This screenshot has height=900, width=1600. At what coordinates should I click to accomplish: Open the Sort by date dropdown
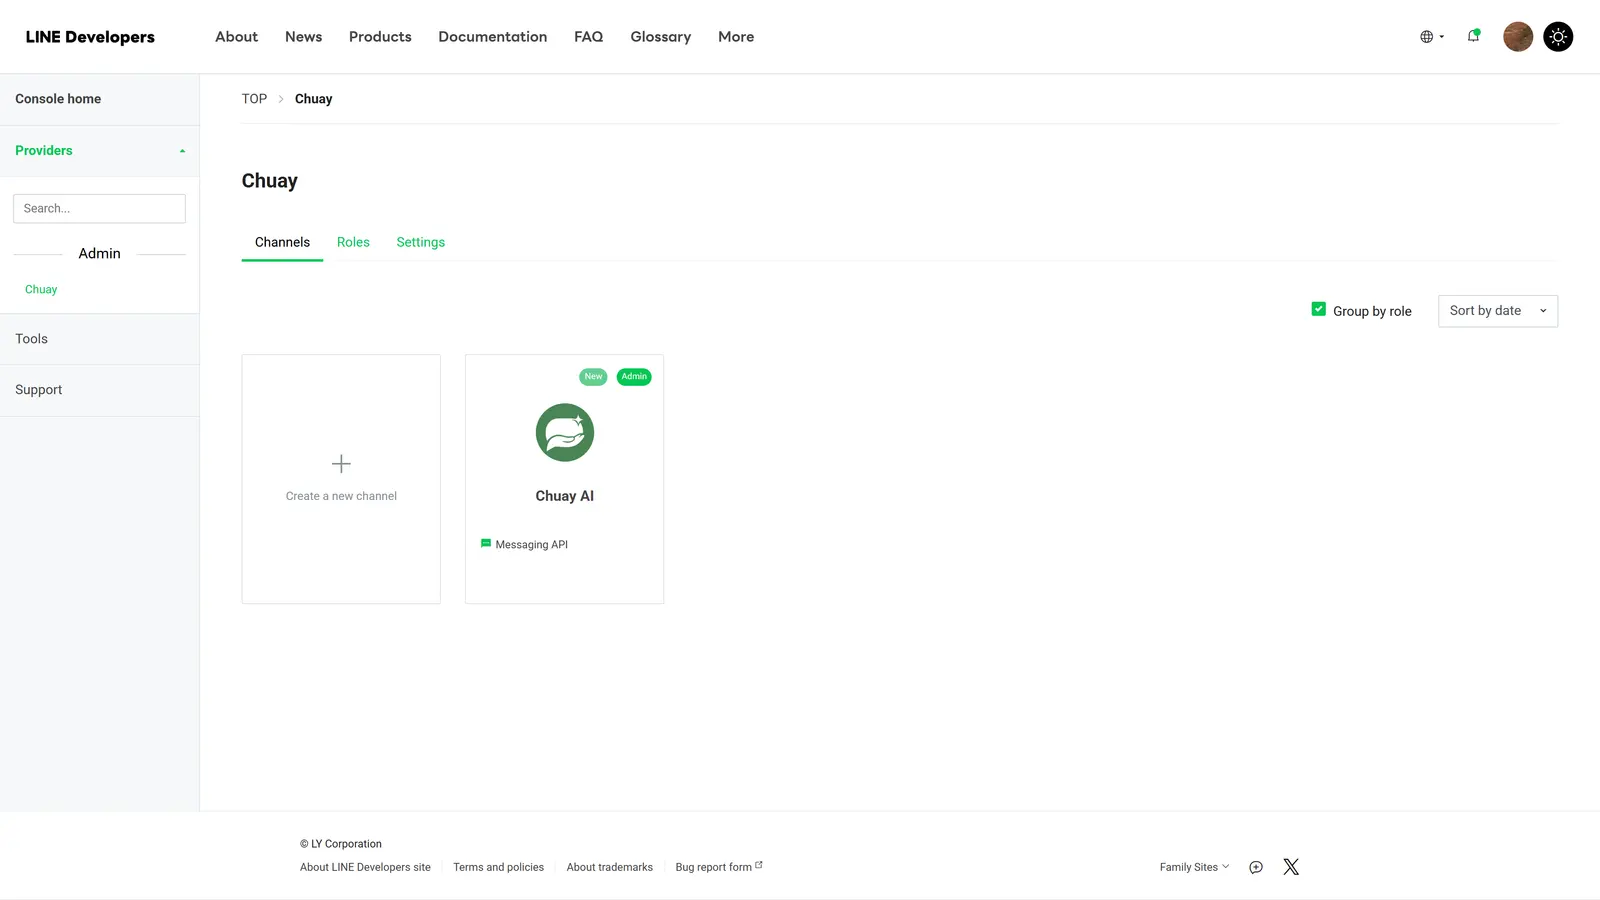[x=1498, y=311]
